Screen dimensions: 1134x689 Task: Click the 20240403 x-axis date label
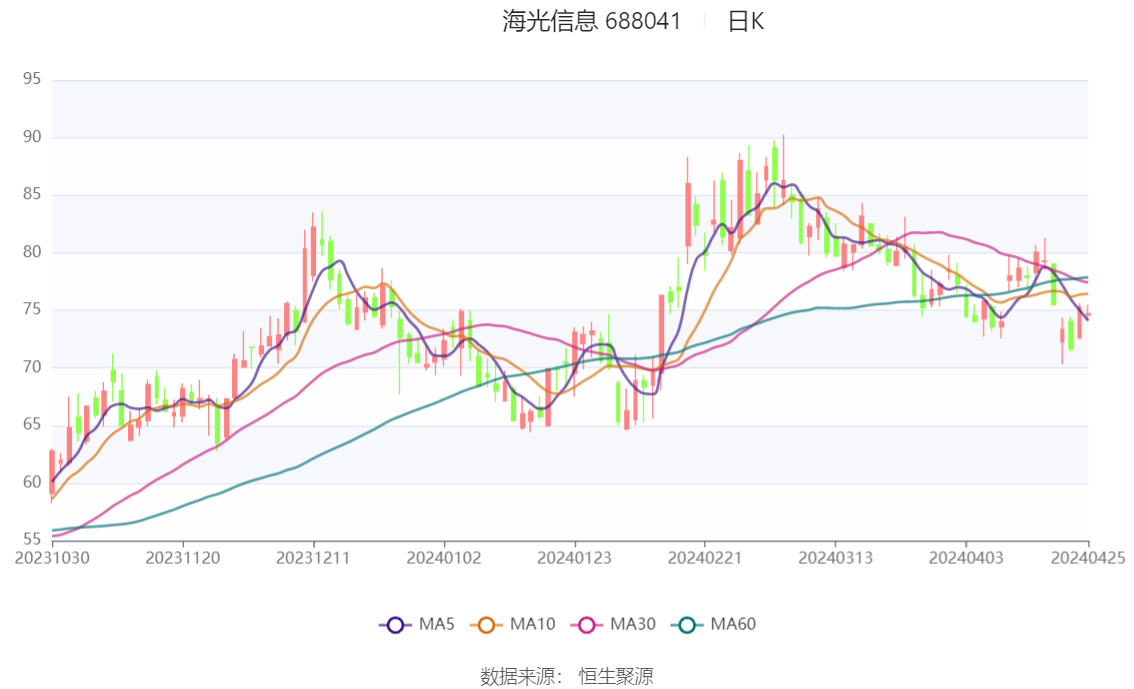coord(966,558)
